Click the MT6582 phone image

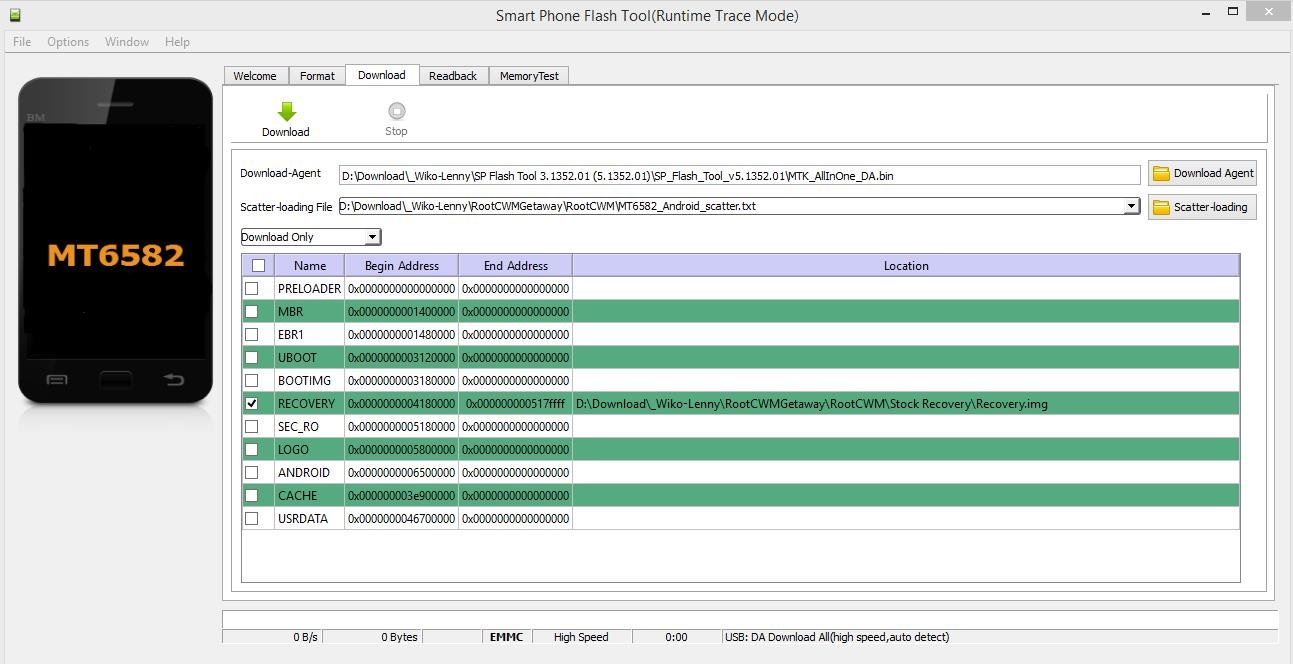click(115, 241)
